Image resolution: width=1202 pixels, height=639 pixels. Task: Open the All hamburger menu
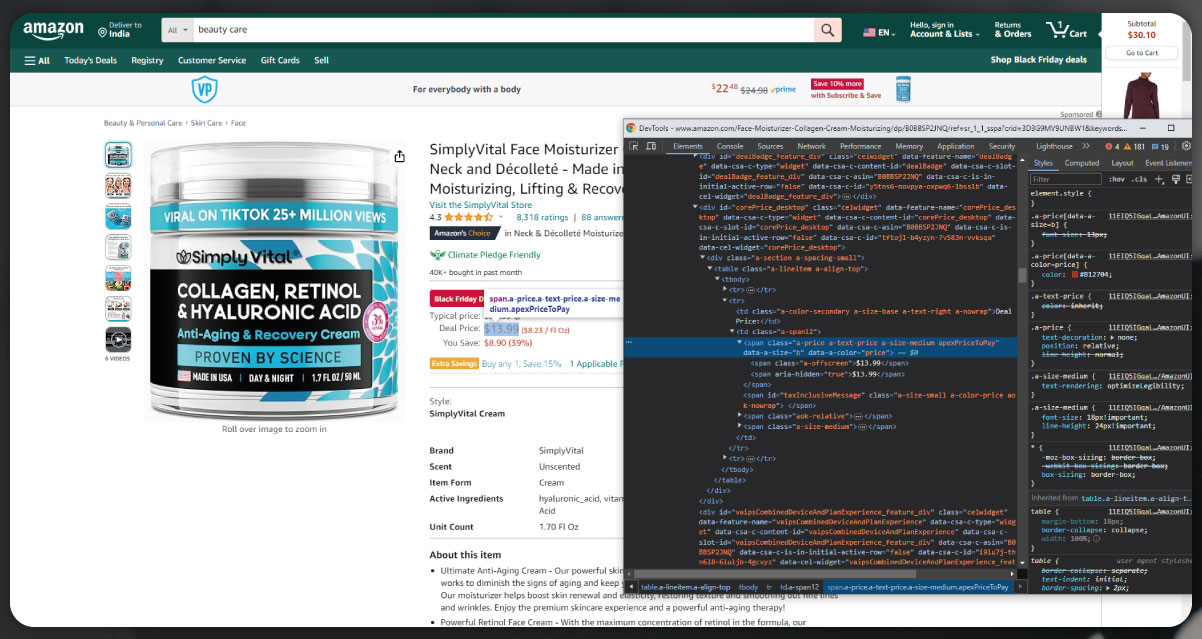tap(36, 60)
